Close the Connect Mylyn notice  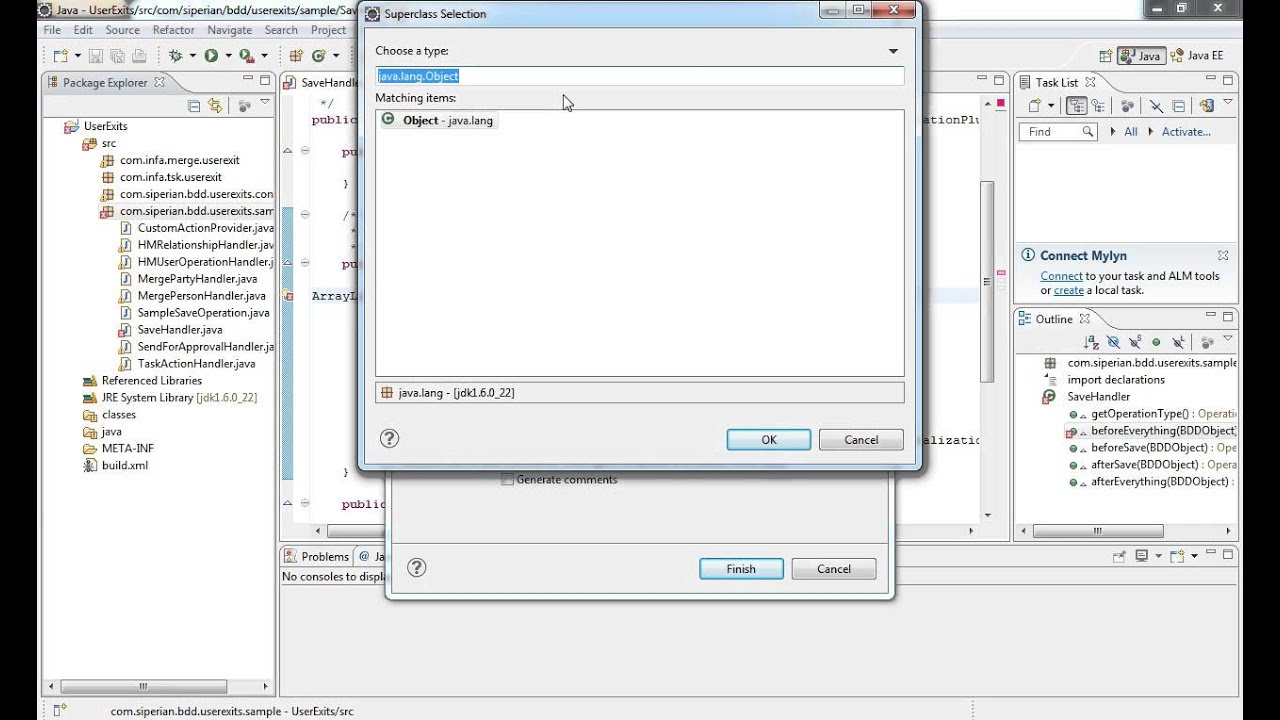coord(1222,255)
